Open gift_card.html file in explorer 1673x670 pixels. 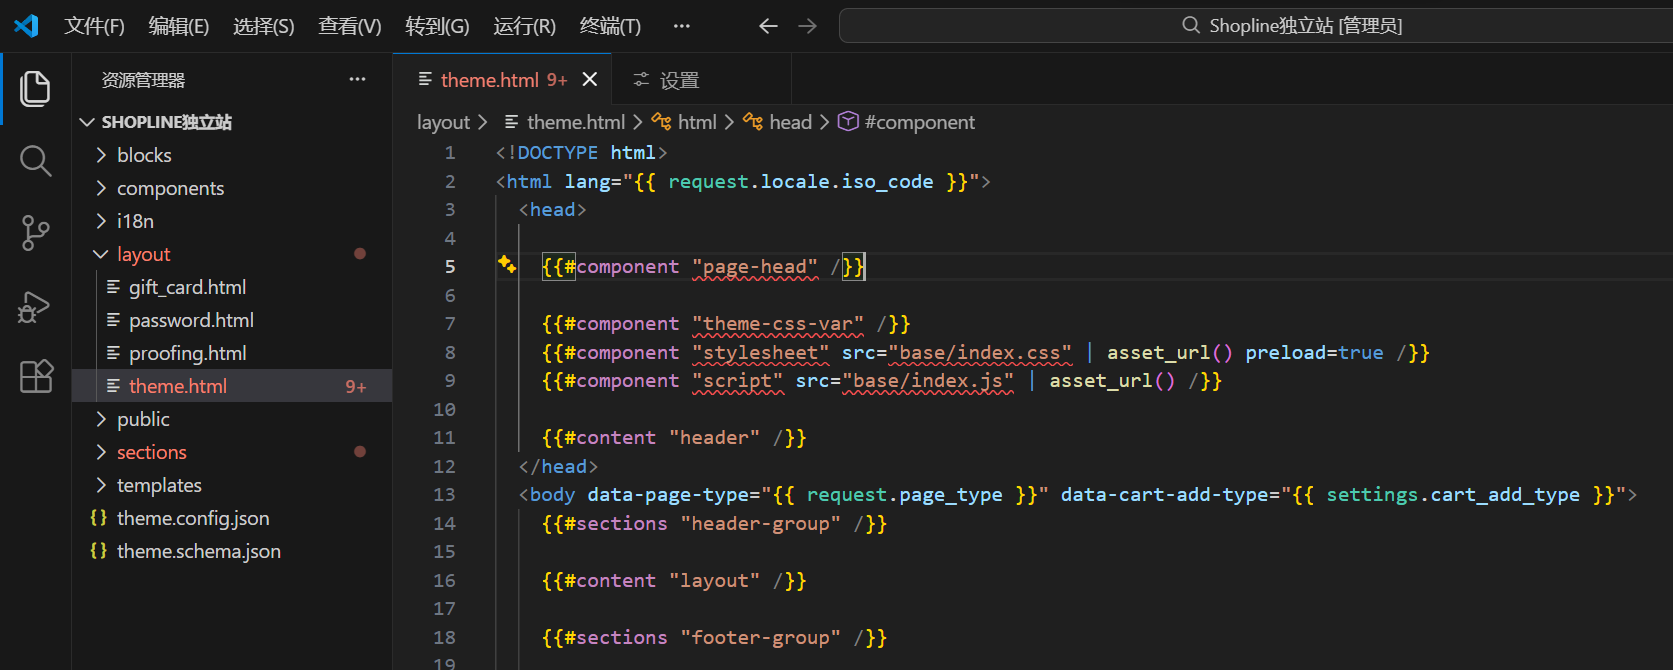187,287
